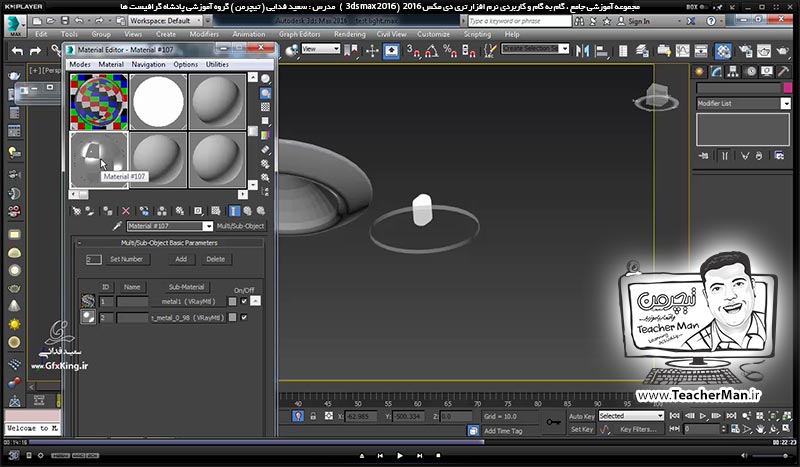
Task: Click color swatch for metal1 sub-material
Action: (x=232, y=301)
